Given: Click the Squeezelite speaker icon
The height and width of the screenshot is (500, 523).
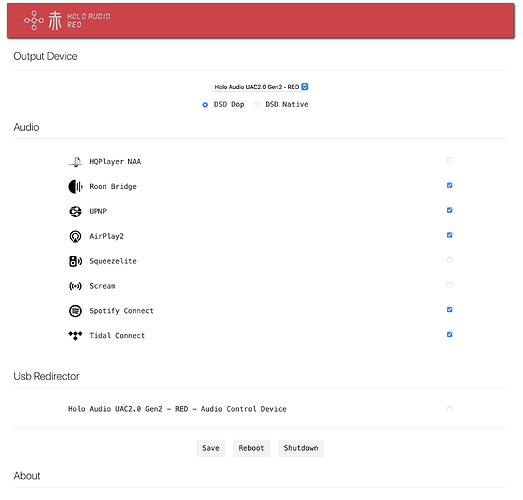Looking at the screenshot, I should pyautogui.click(x=75, y=261).
